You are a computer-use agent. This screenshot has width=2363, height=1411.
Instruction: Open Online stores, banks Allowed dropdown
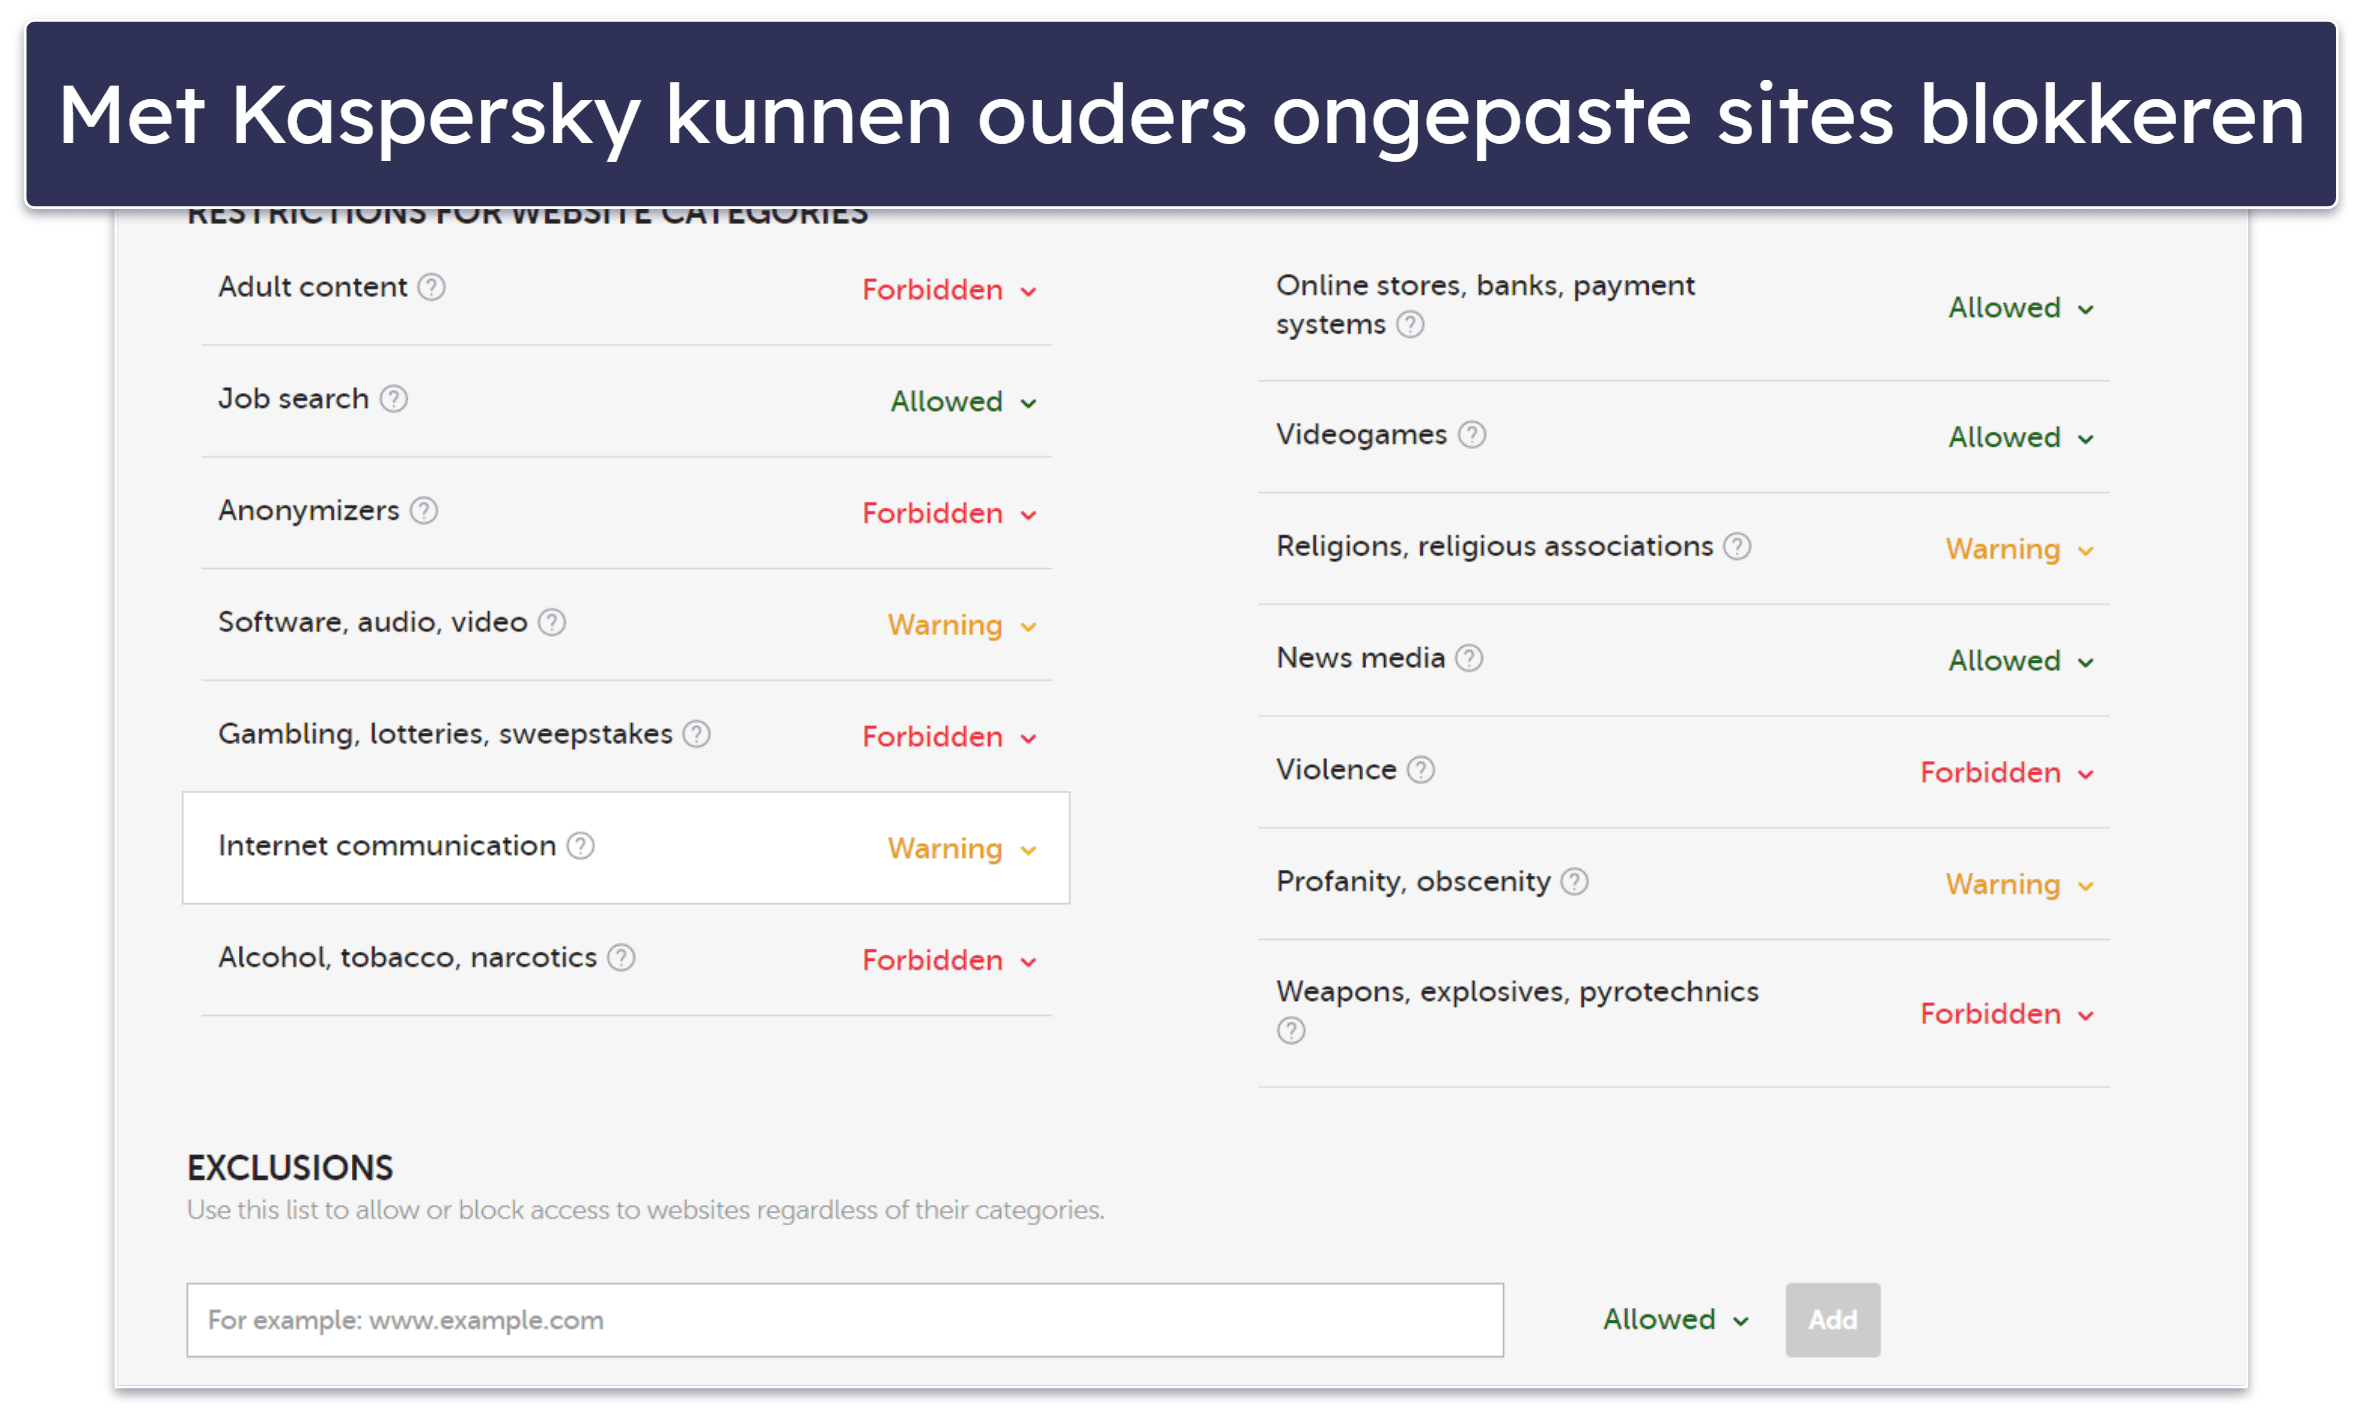tap(2021, 308)
